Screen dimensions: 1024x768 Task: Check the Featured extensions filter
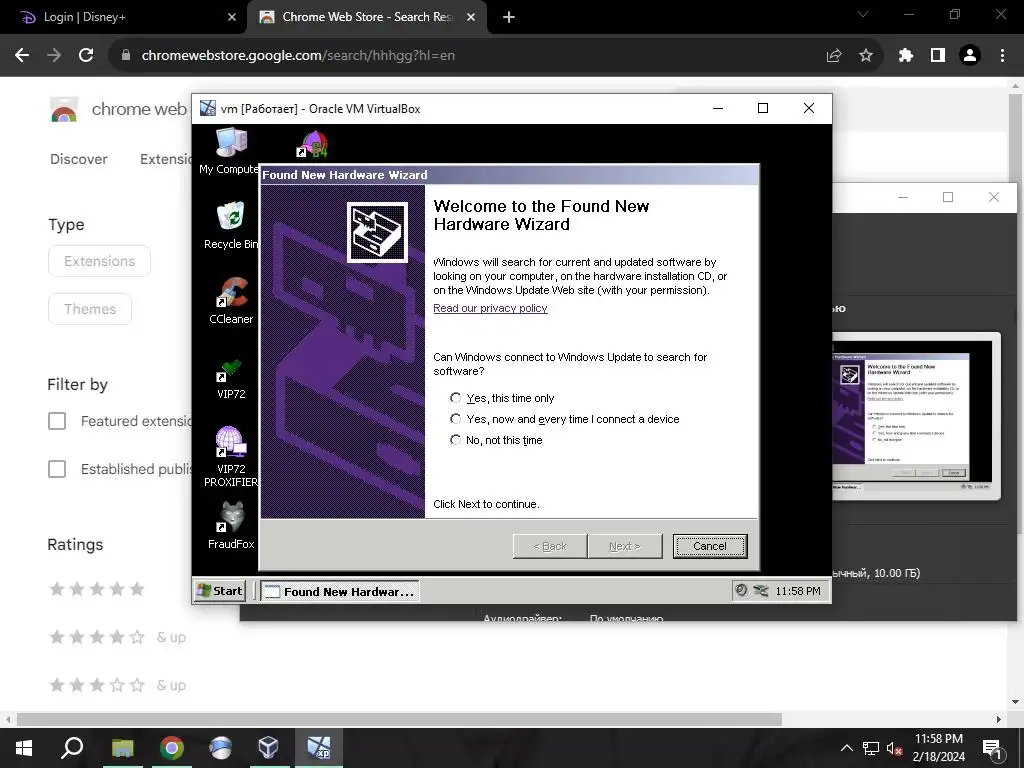click(57, 421)
